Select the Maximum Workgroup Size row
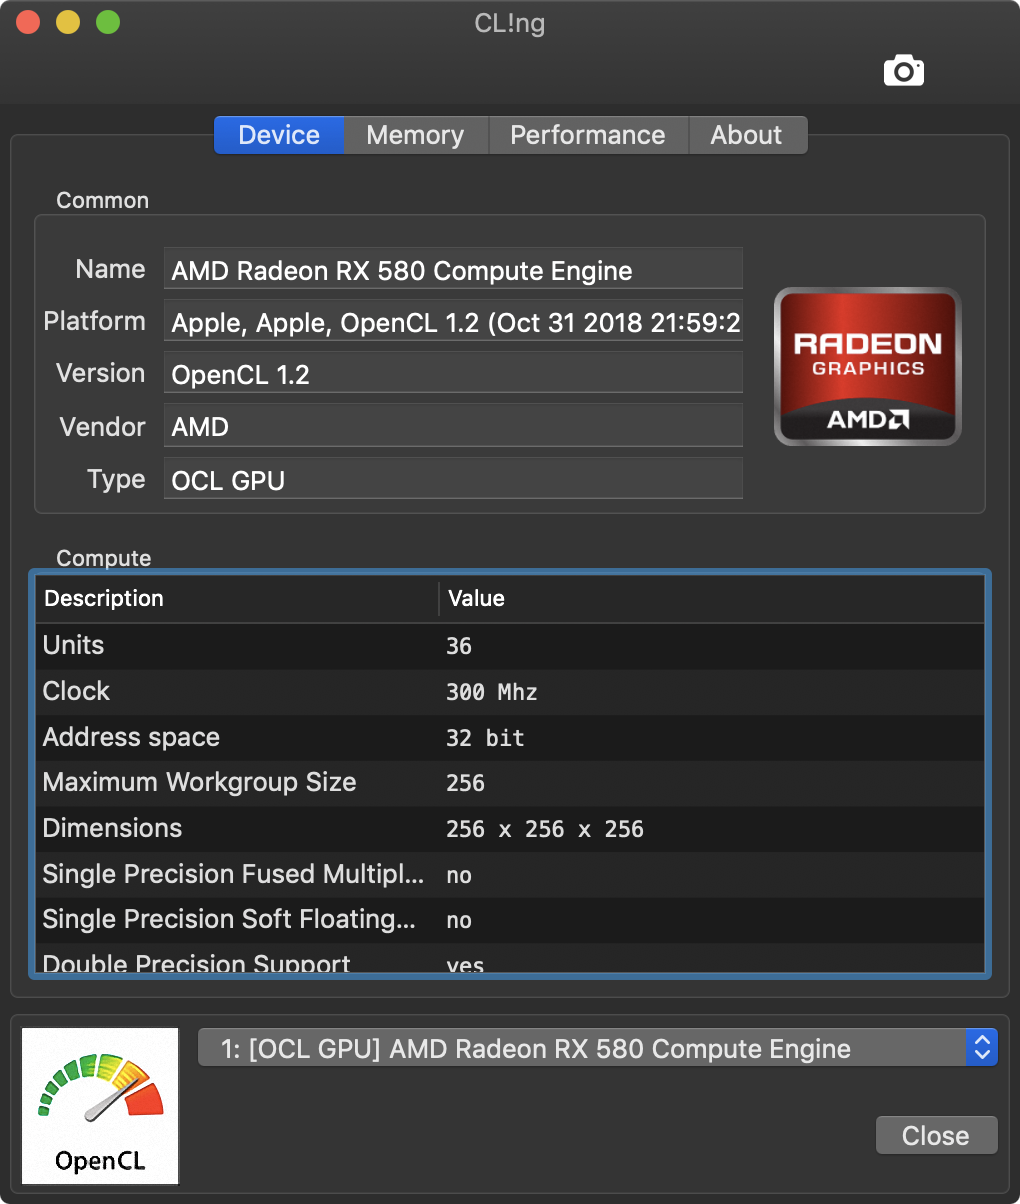Viewport: 1020px width, 1204px height. pos(510,783)
